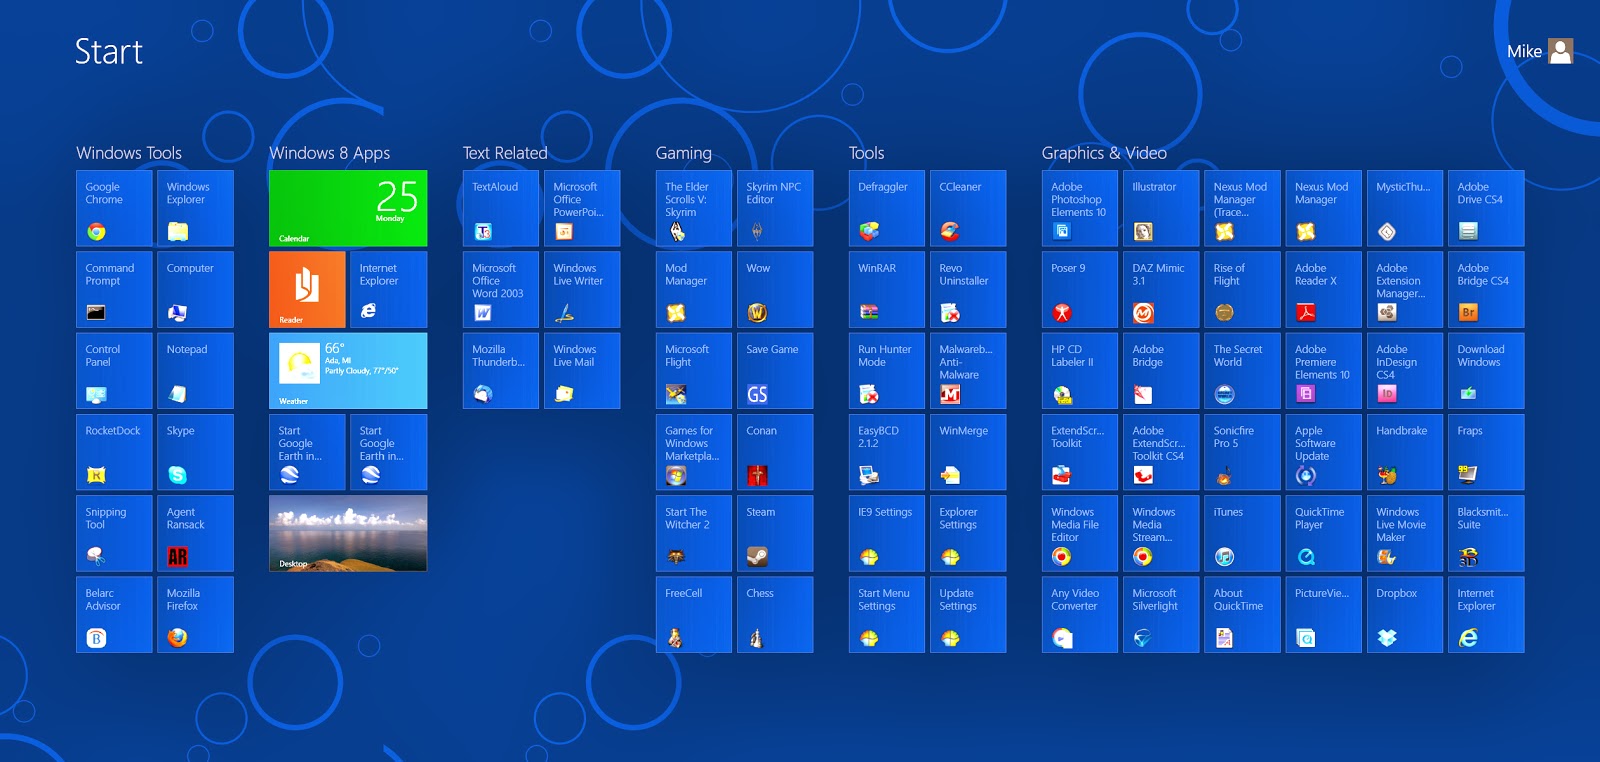Launch the FreeCell game tile
The width and height of the screenshot is (1600, 762).
pyautogui.click(x=694, y=614)
